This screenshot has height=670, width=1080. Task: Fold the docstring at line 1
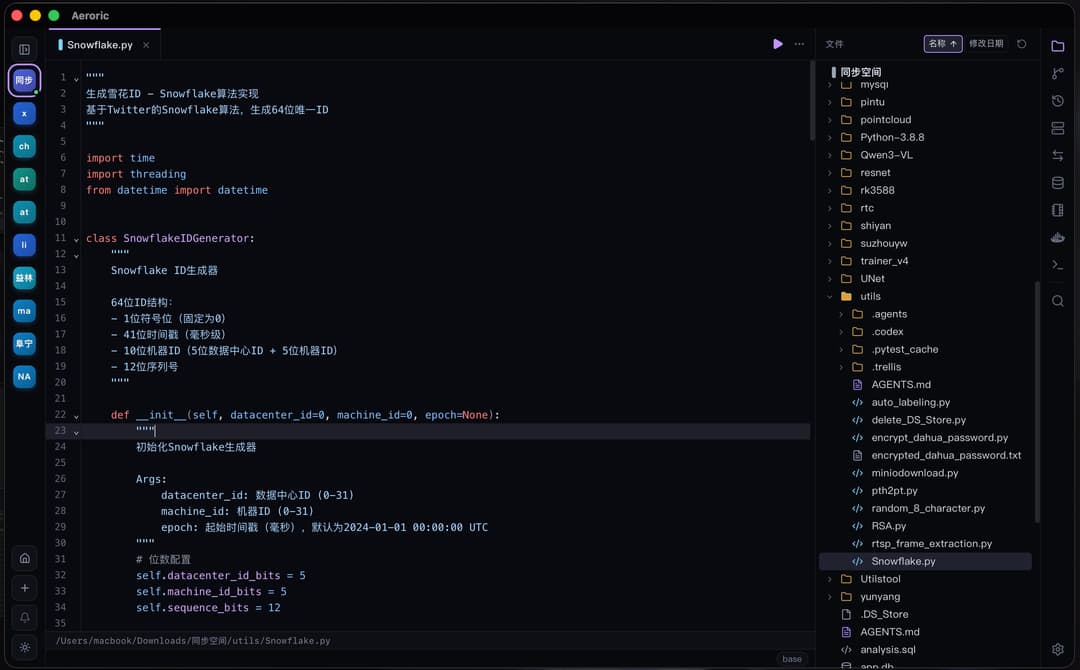[76, 78]
